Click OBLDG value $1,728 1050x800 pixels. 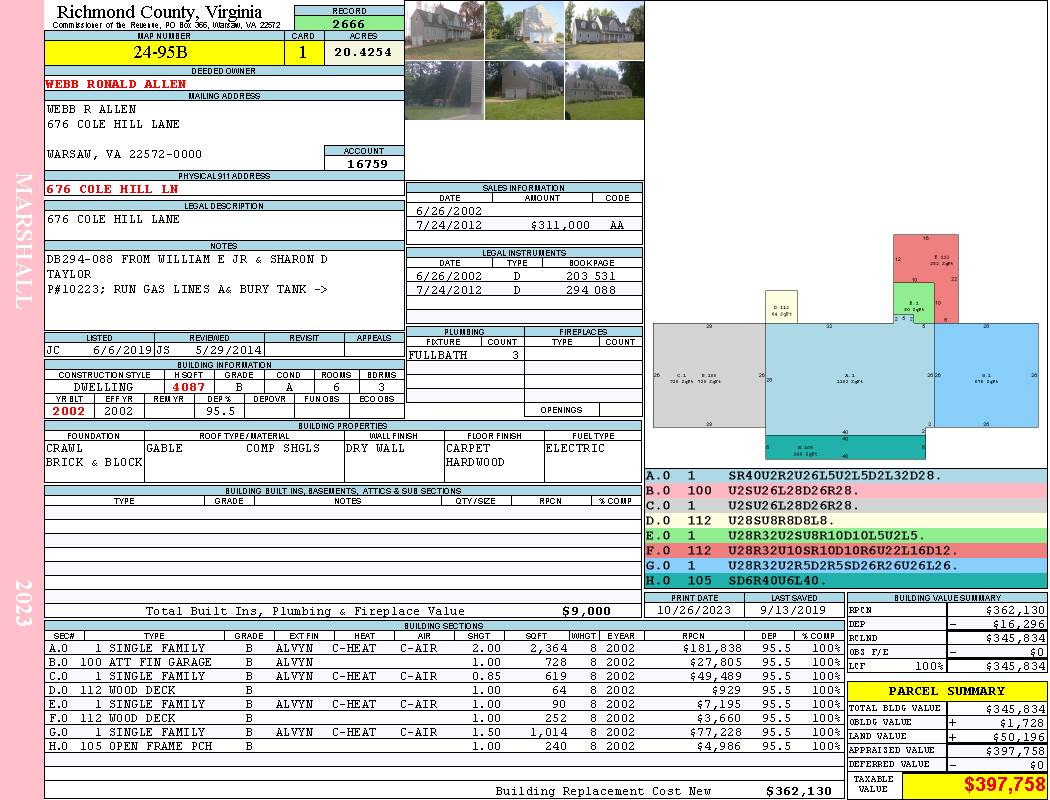coord(1022,723)
